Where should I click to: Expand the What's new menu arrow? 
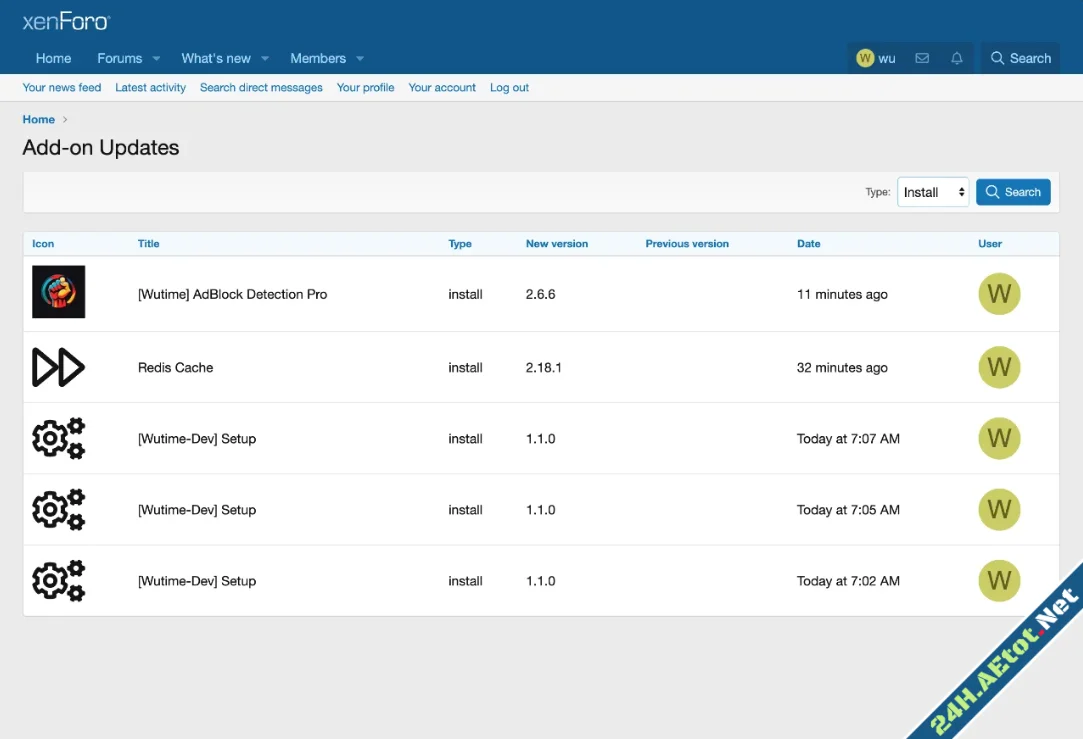click(264, 59)
